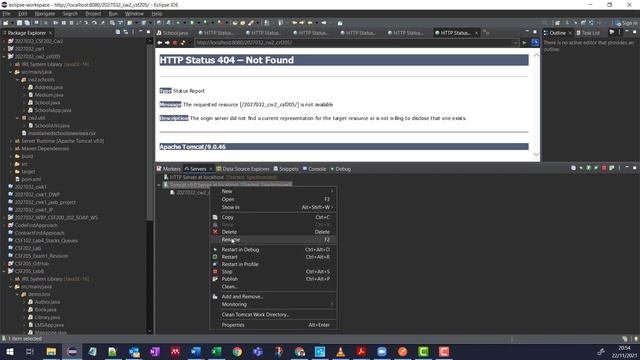The width and height of the screenshot is (640, 360).
Task: Switch to the Task List tab
Action: [588, 33]
